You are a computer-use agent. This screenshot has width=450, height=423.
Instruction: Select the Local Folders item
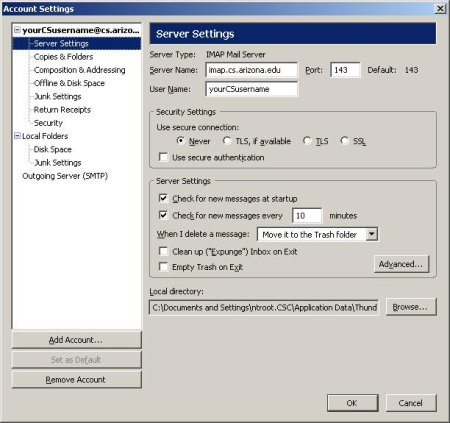pyautogui.click(x=45, y=136)
